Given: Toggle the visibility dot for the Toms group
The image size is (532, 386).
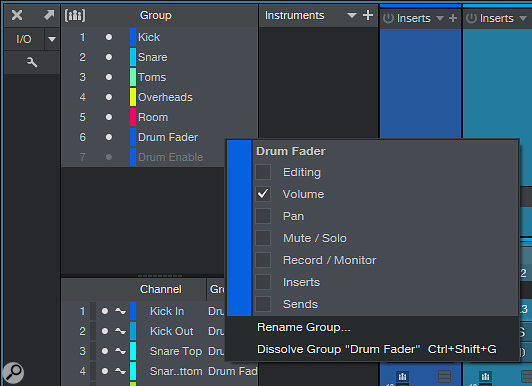Looking at the screenshot, I should coord(109,77).
